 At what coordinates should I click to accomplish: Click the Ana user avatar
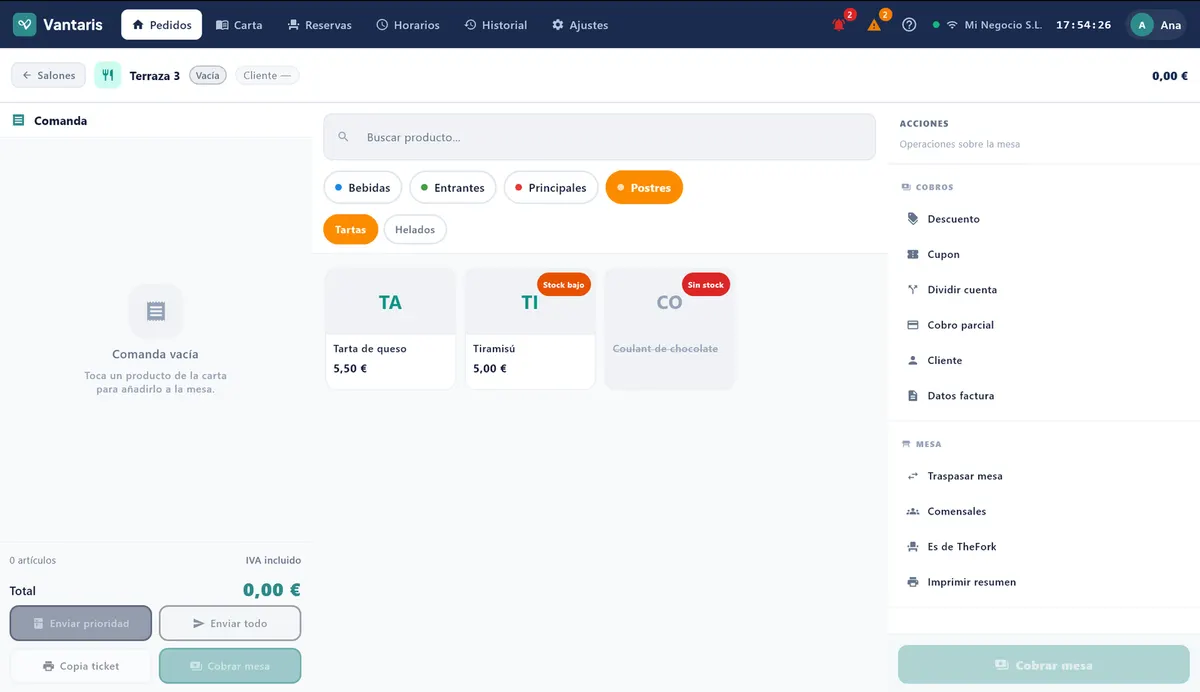pyautogui.click(x=1141, y=25)
